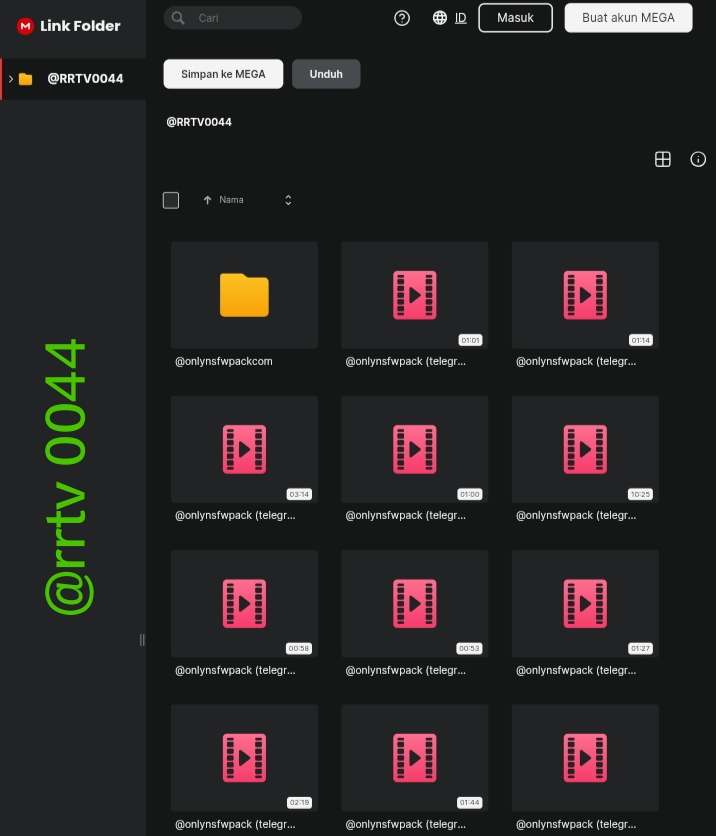Toggle the select all checkbox
716x836 pixels.
171,200
